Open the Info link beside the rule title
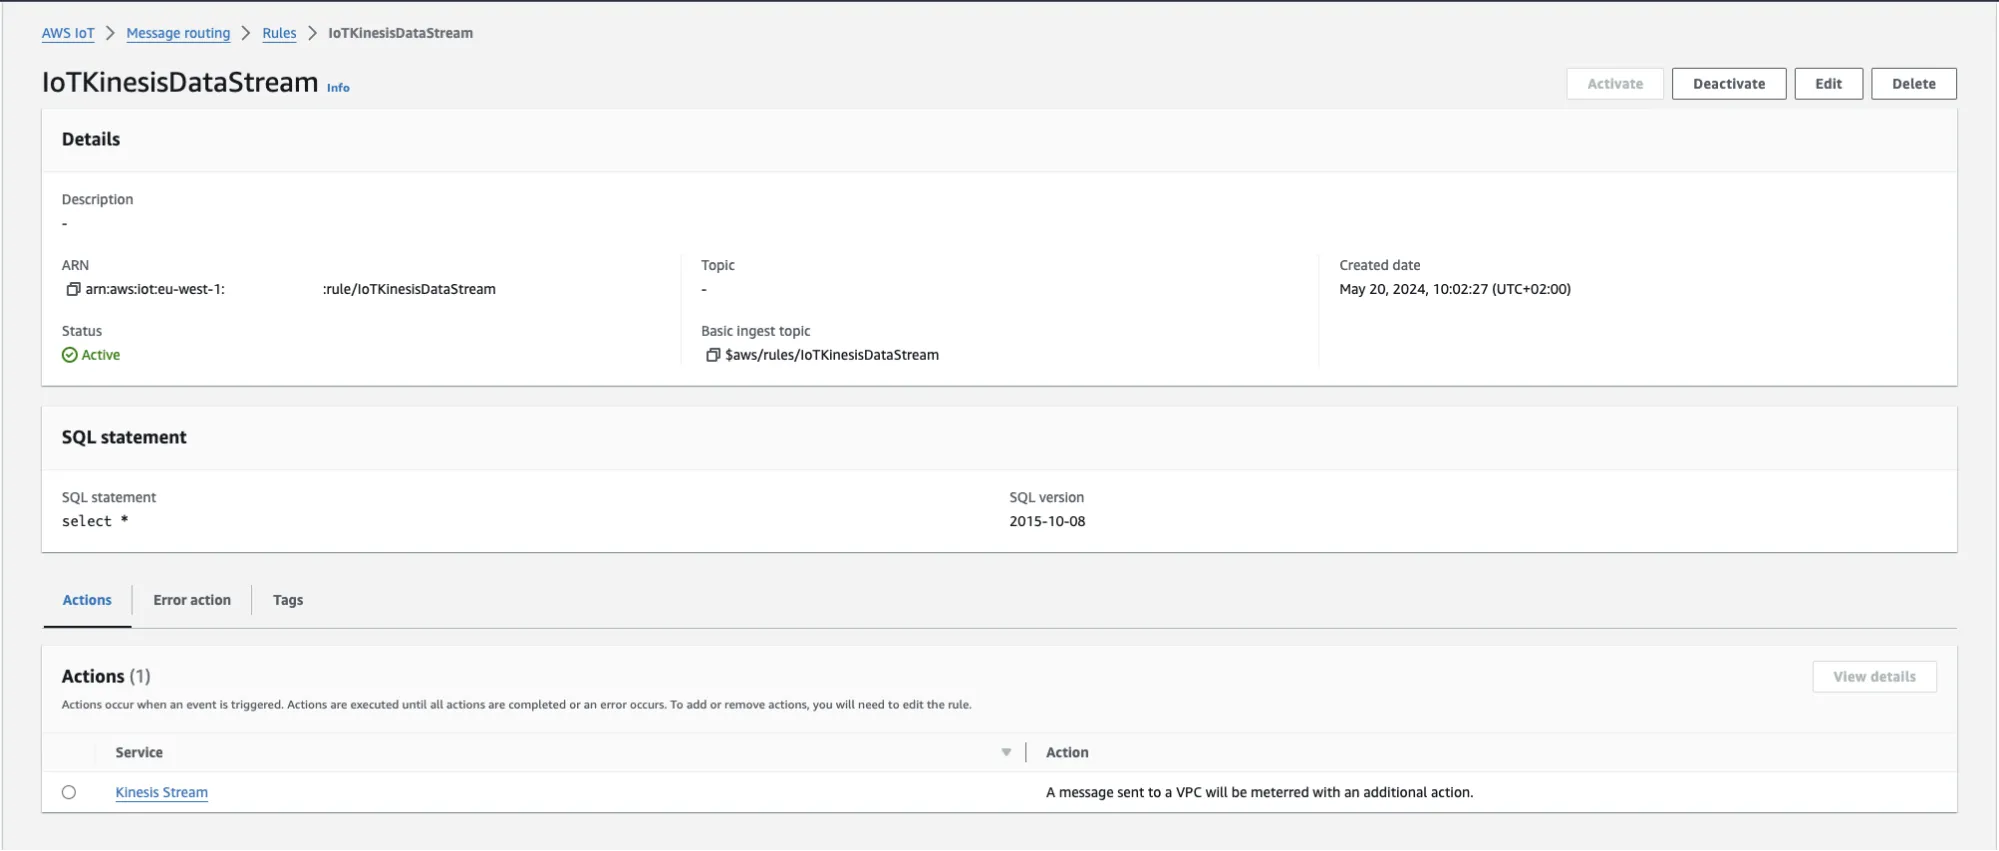This screenshot has width=1999, height=851. [338, 88]
